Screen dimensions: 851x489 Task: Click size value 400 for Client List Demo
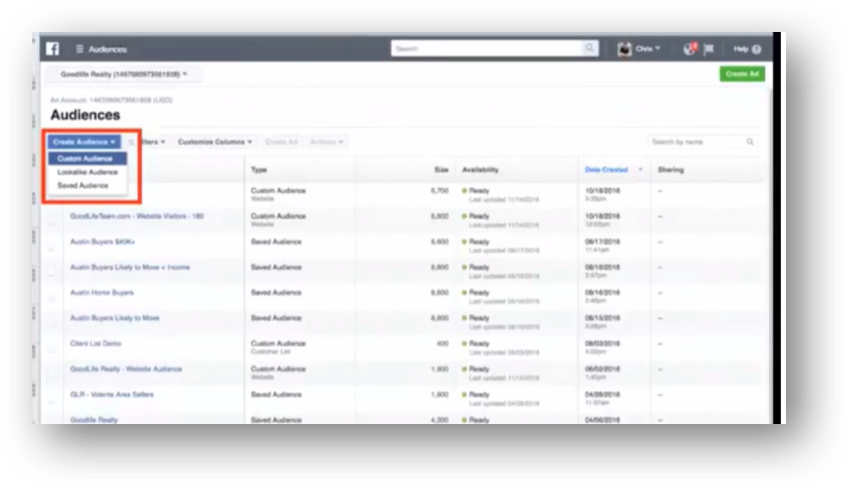[442, 344]
